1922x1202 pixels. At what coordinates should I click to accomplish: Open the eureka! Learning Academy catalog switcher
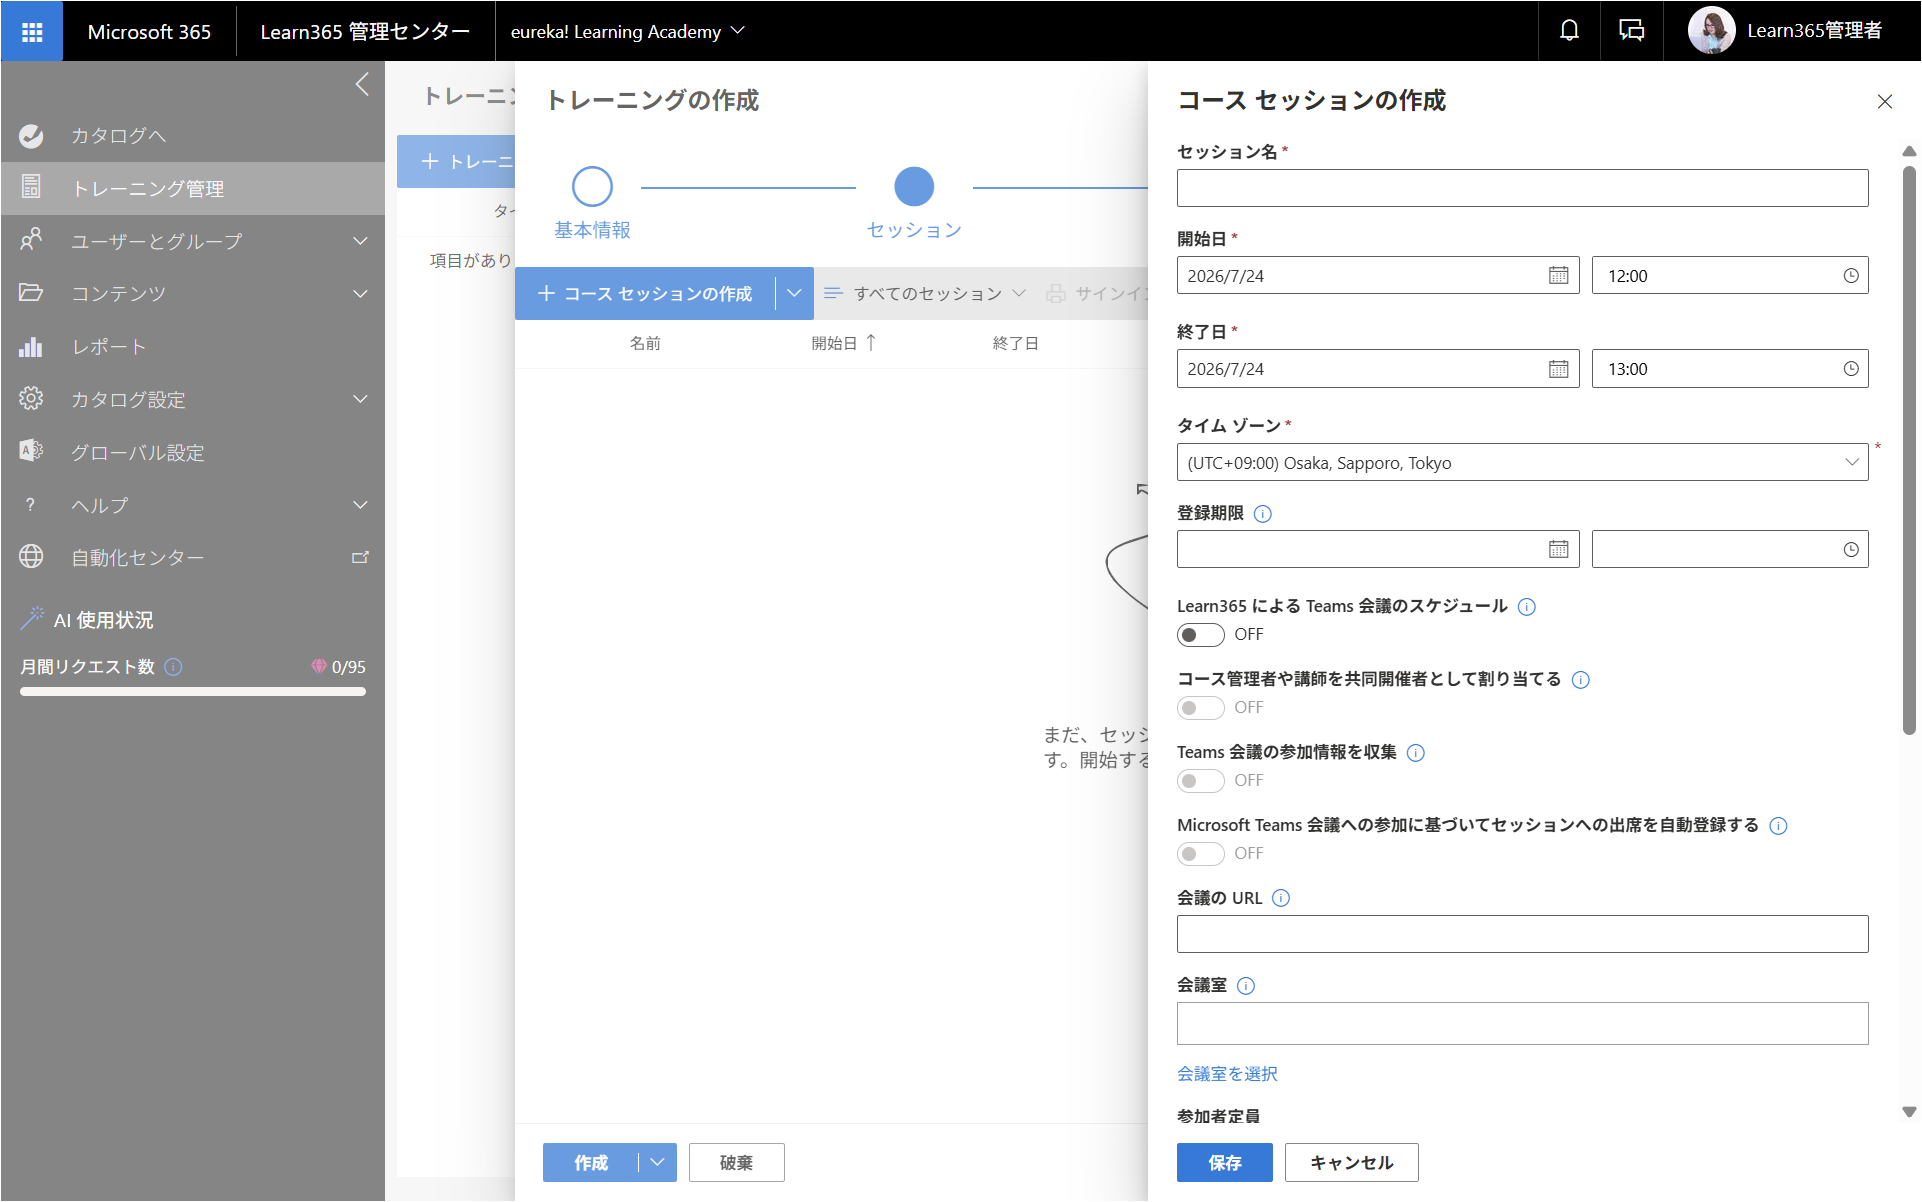627,31
